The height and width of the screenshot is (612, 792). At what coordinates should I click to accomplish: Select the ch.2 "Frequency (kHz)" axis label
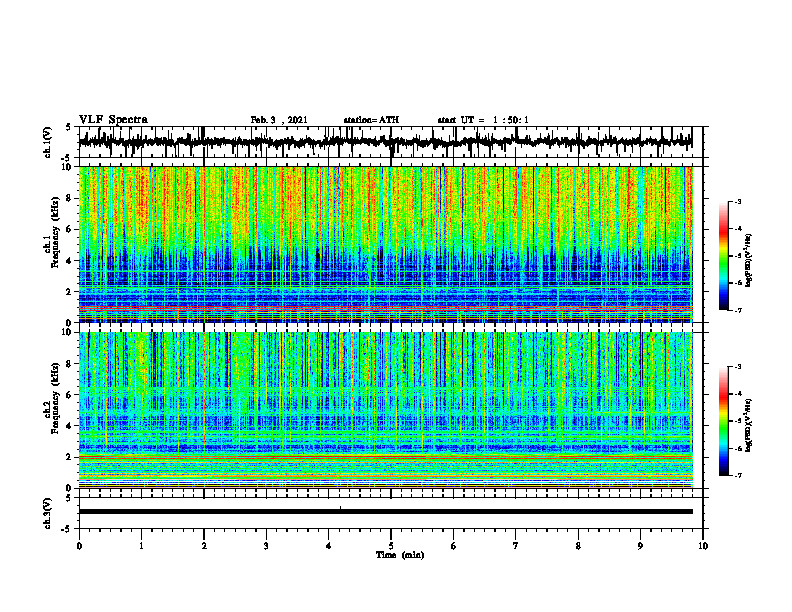pyautogui.click(x=55, y=398)
